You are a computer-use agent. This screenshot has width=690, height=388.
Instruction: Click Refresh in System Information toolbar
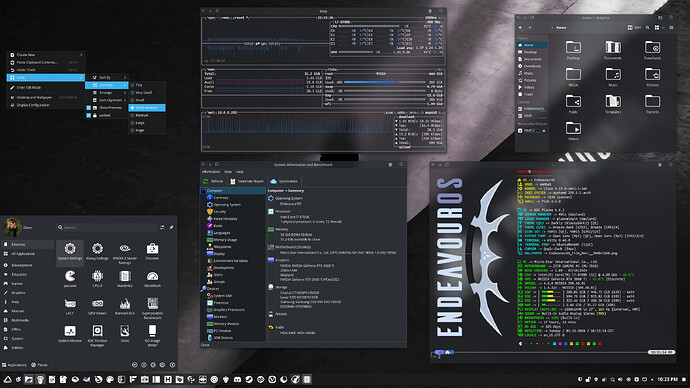tap(213, 181)
